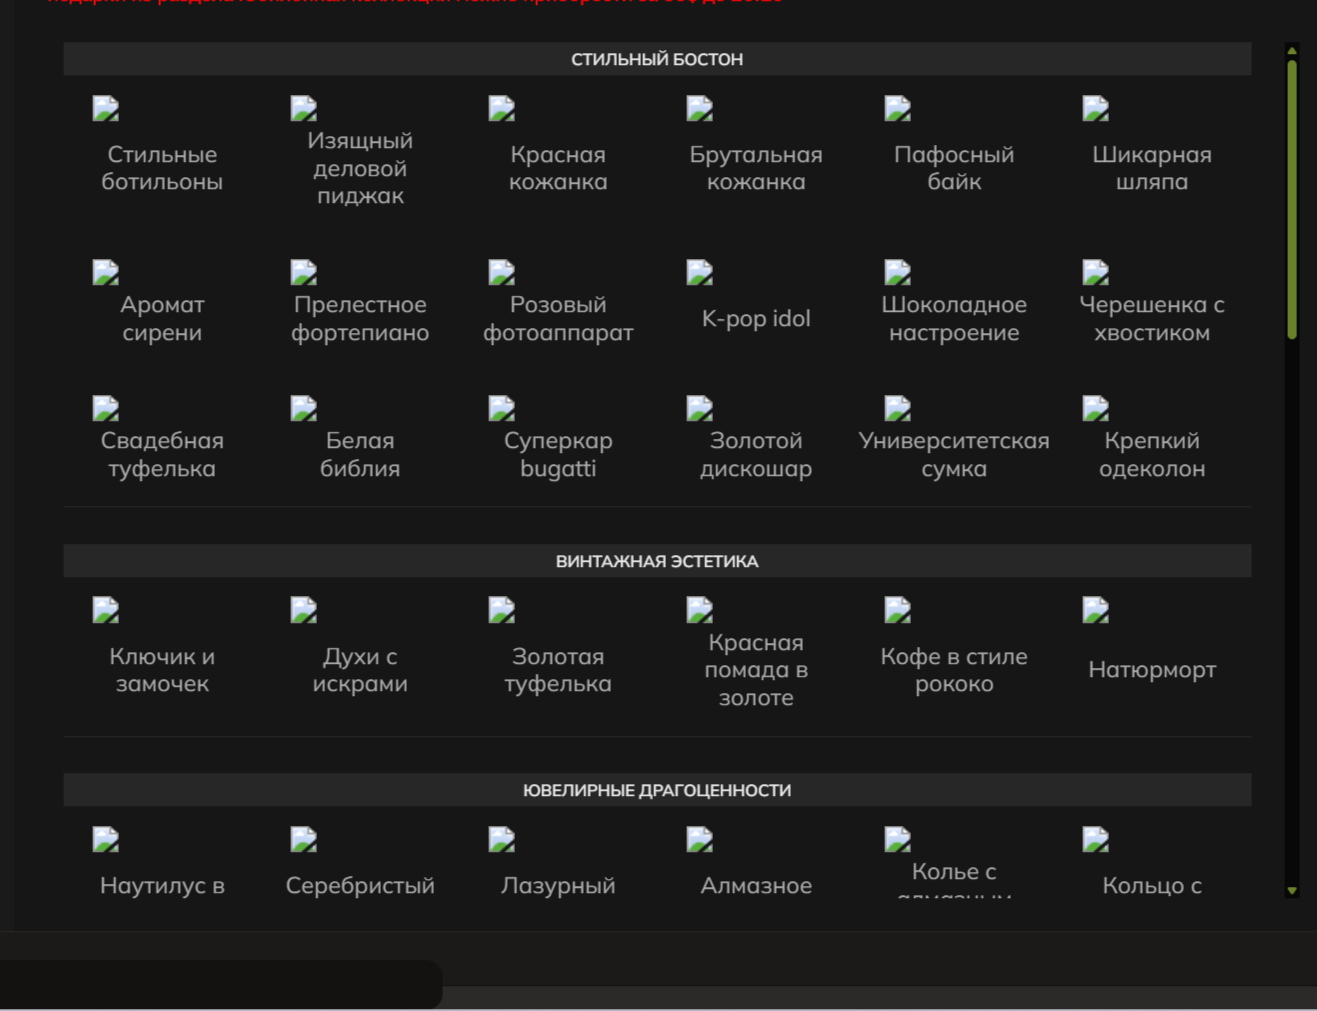Select the K-pop idol gift icon
This screenshot has height=1011, width=1317.
pyautogui.click(x=700, y=273)
